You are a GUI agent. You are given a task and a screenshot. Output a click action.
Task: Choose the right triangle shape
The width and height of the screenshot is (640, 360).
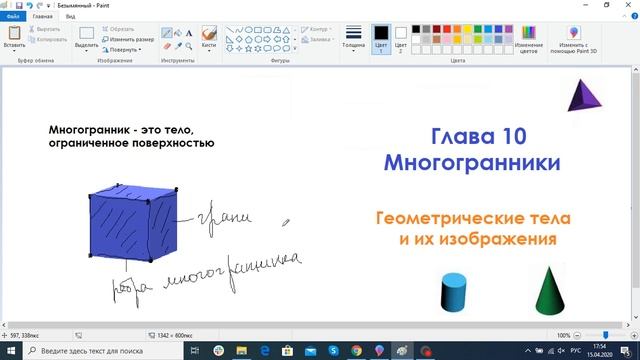[x=230, y=39]
